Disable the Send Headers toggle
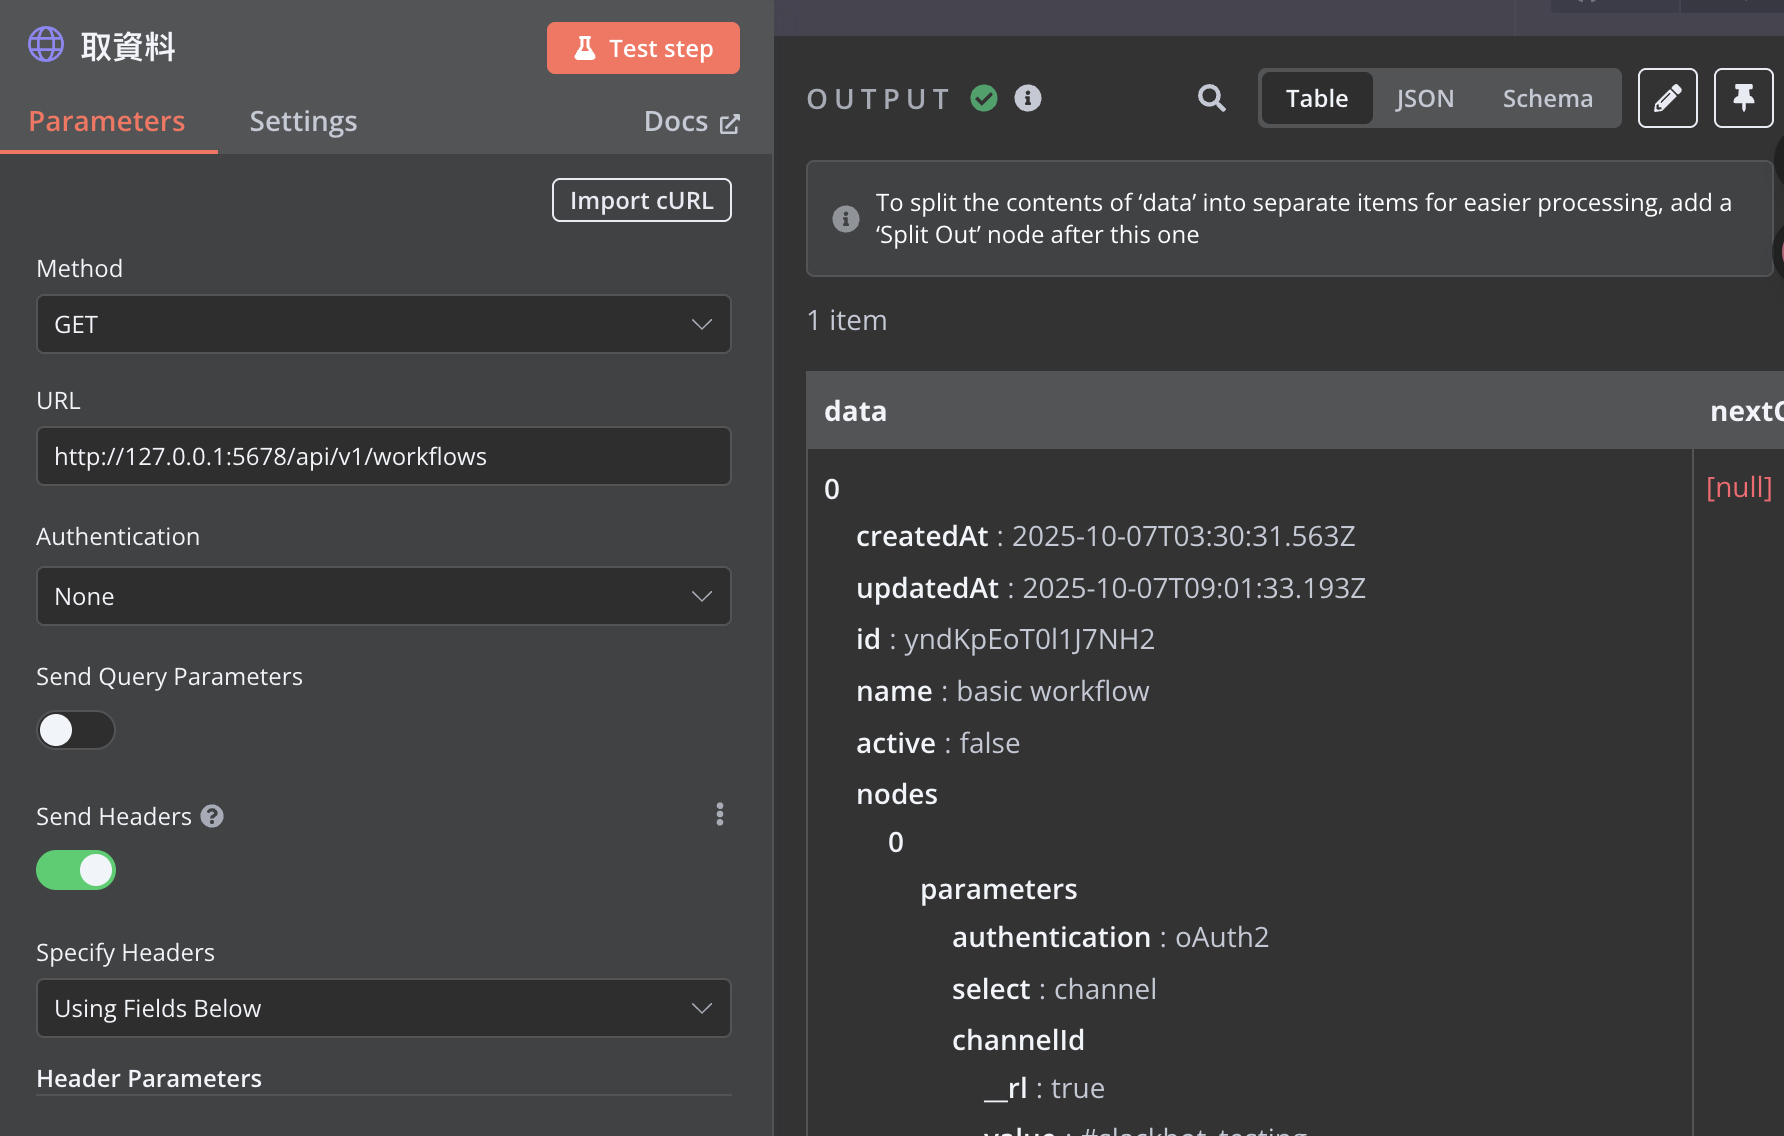The image size is (1784, 1136). click(76, 870)
